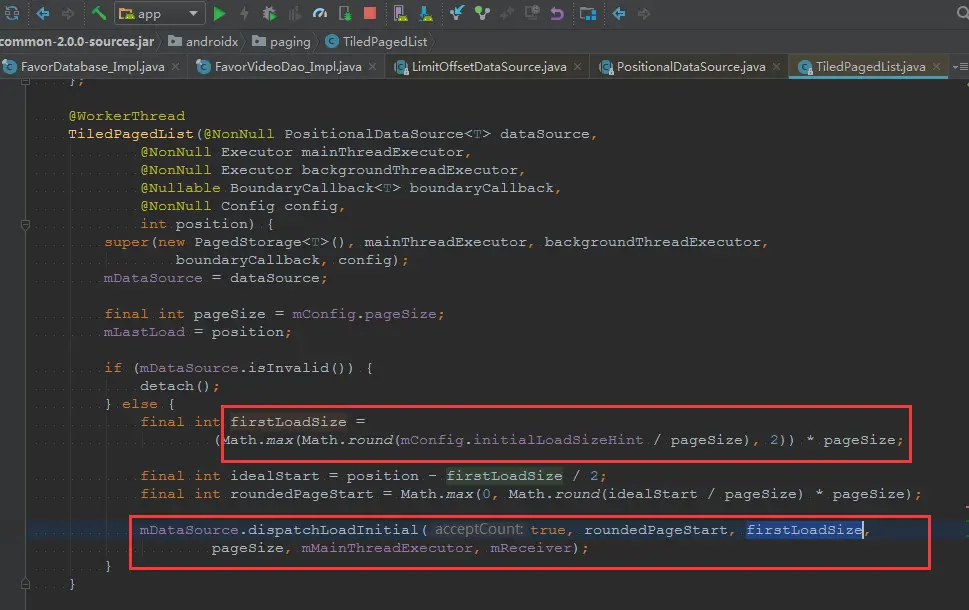Click the Build hammer icon
The image size is (969, 610).
coord(99,13)
